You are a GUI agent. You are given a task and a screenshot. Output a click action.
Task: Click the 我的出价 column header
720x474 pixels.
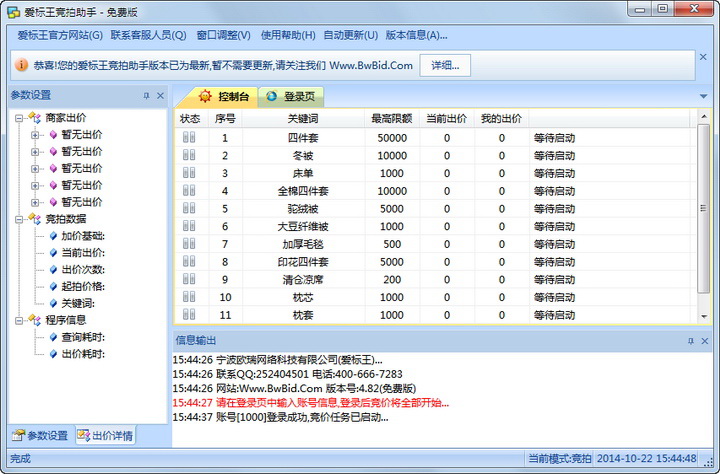tap(501, 118)
